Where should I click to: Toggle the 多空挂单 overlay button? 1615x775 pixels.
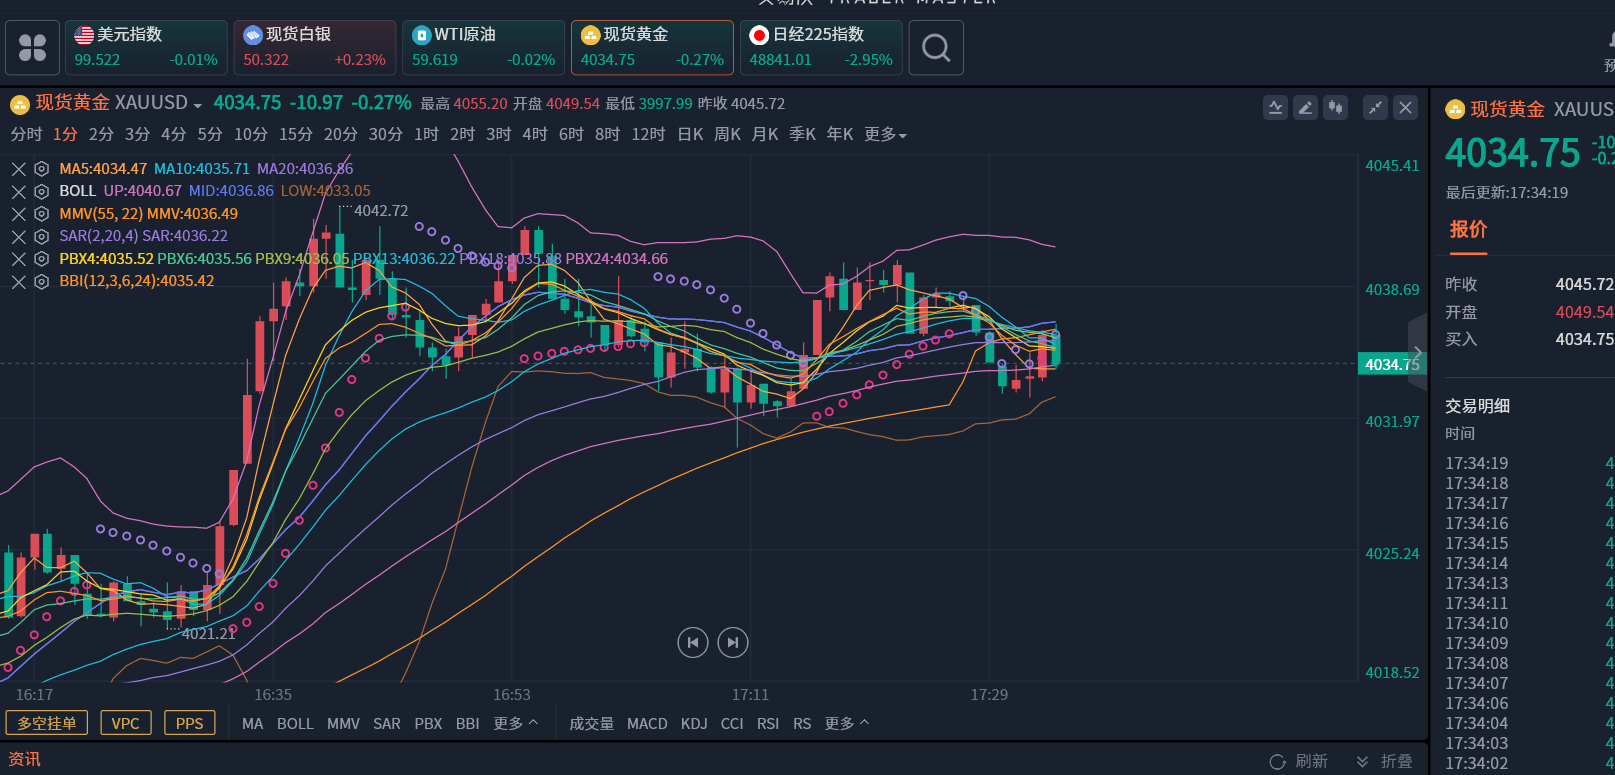point(47,723)
